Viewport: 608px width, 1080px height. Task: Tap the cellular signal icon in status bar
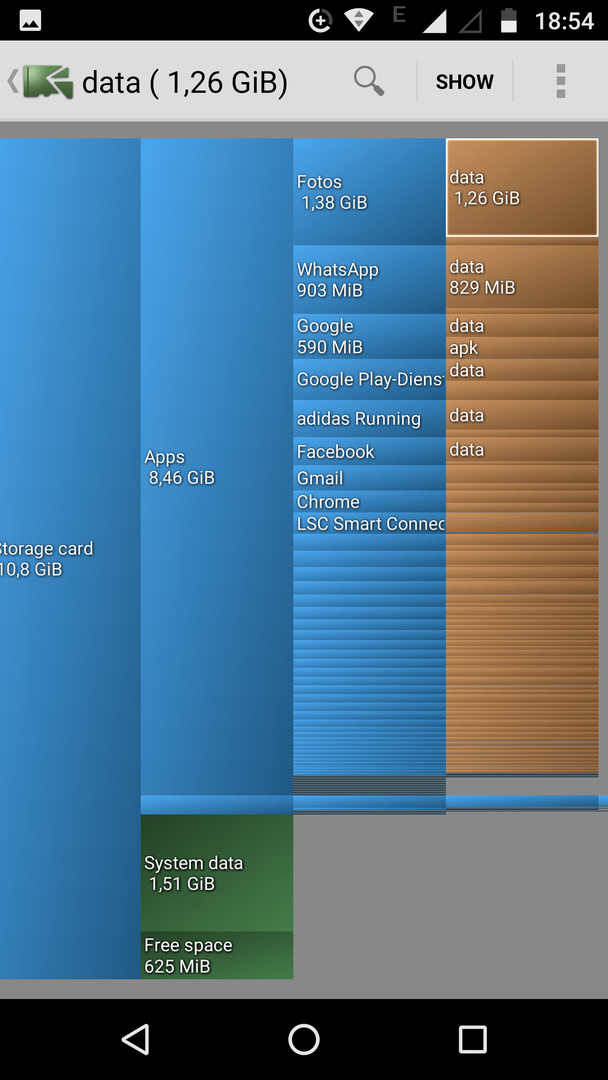click(434, 21)
